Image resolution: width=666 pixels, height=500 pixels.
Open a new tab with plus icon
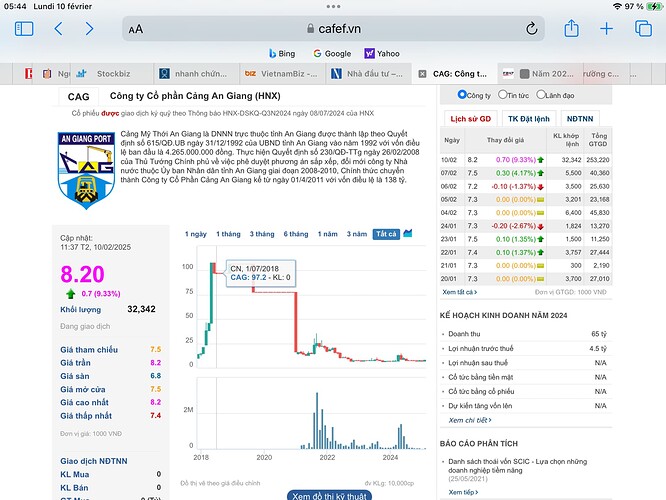608,29
